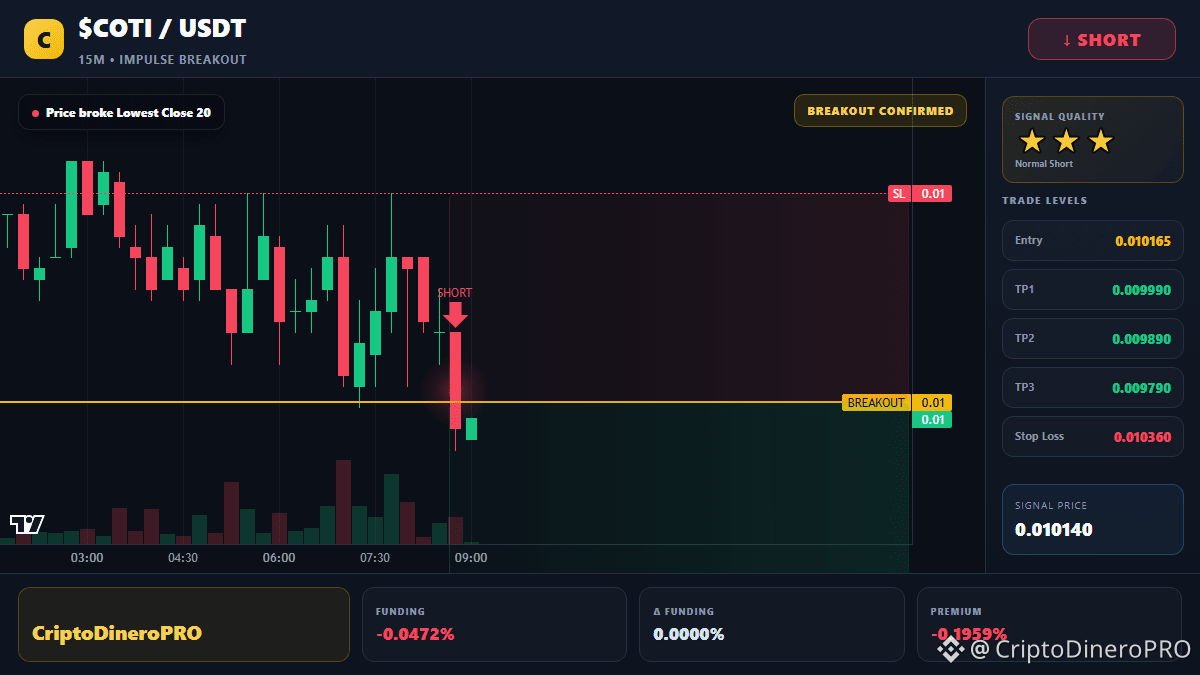Click the green 0.01 price tag
This screenshot has height=675, width=1200.
[x=932, y=420]
